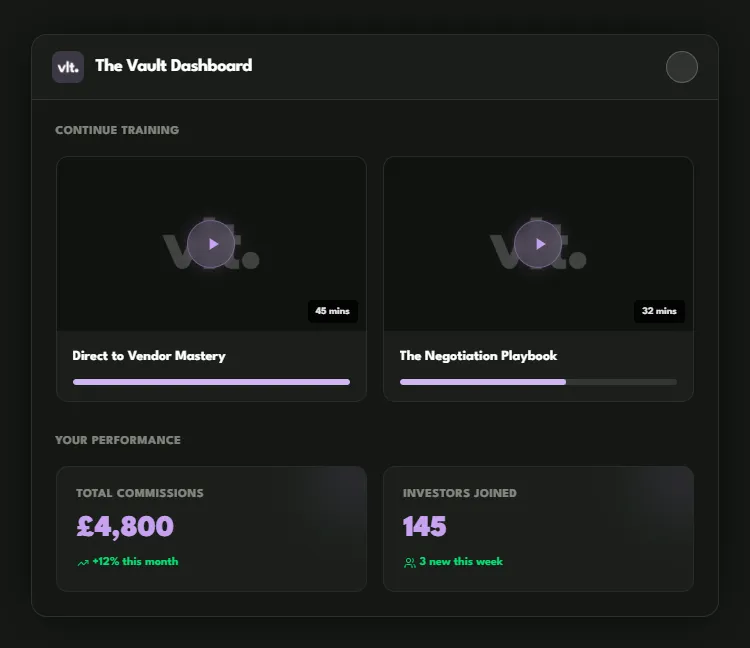
Task: Click the 145 investors figure
Action: tap(425, 527)
